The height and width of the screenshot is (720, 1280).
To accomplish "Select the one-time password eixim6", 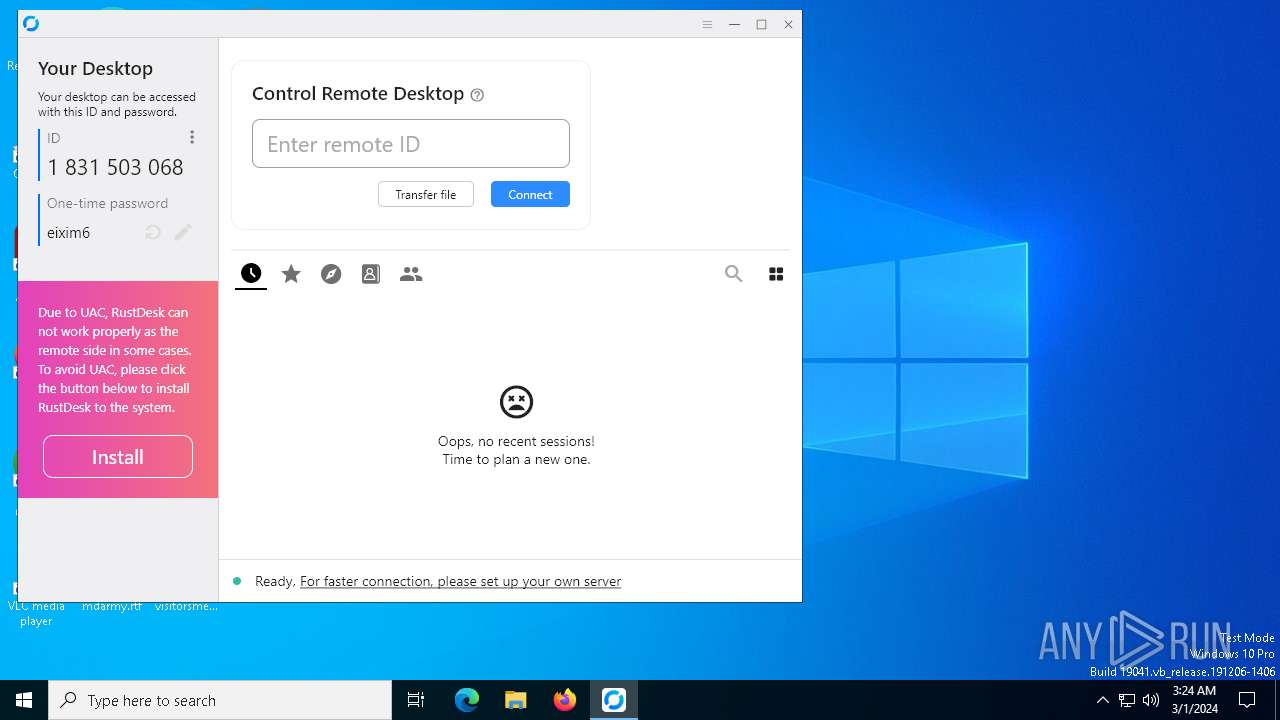I will pos(68,232).
